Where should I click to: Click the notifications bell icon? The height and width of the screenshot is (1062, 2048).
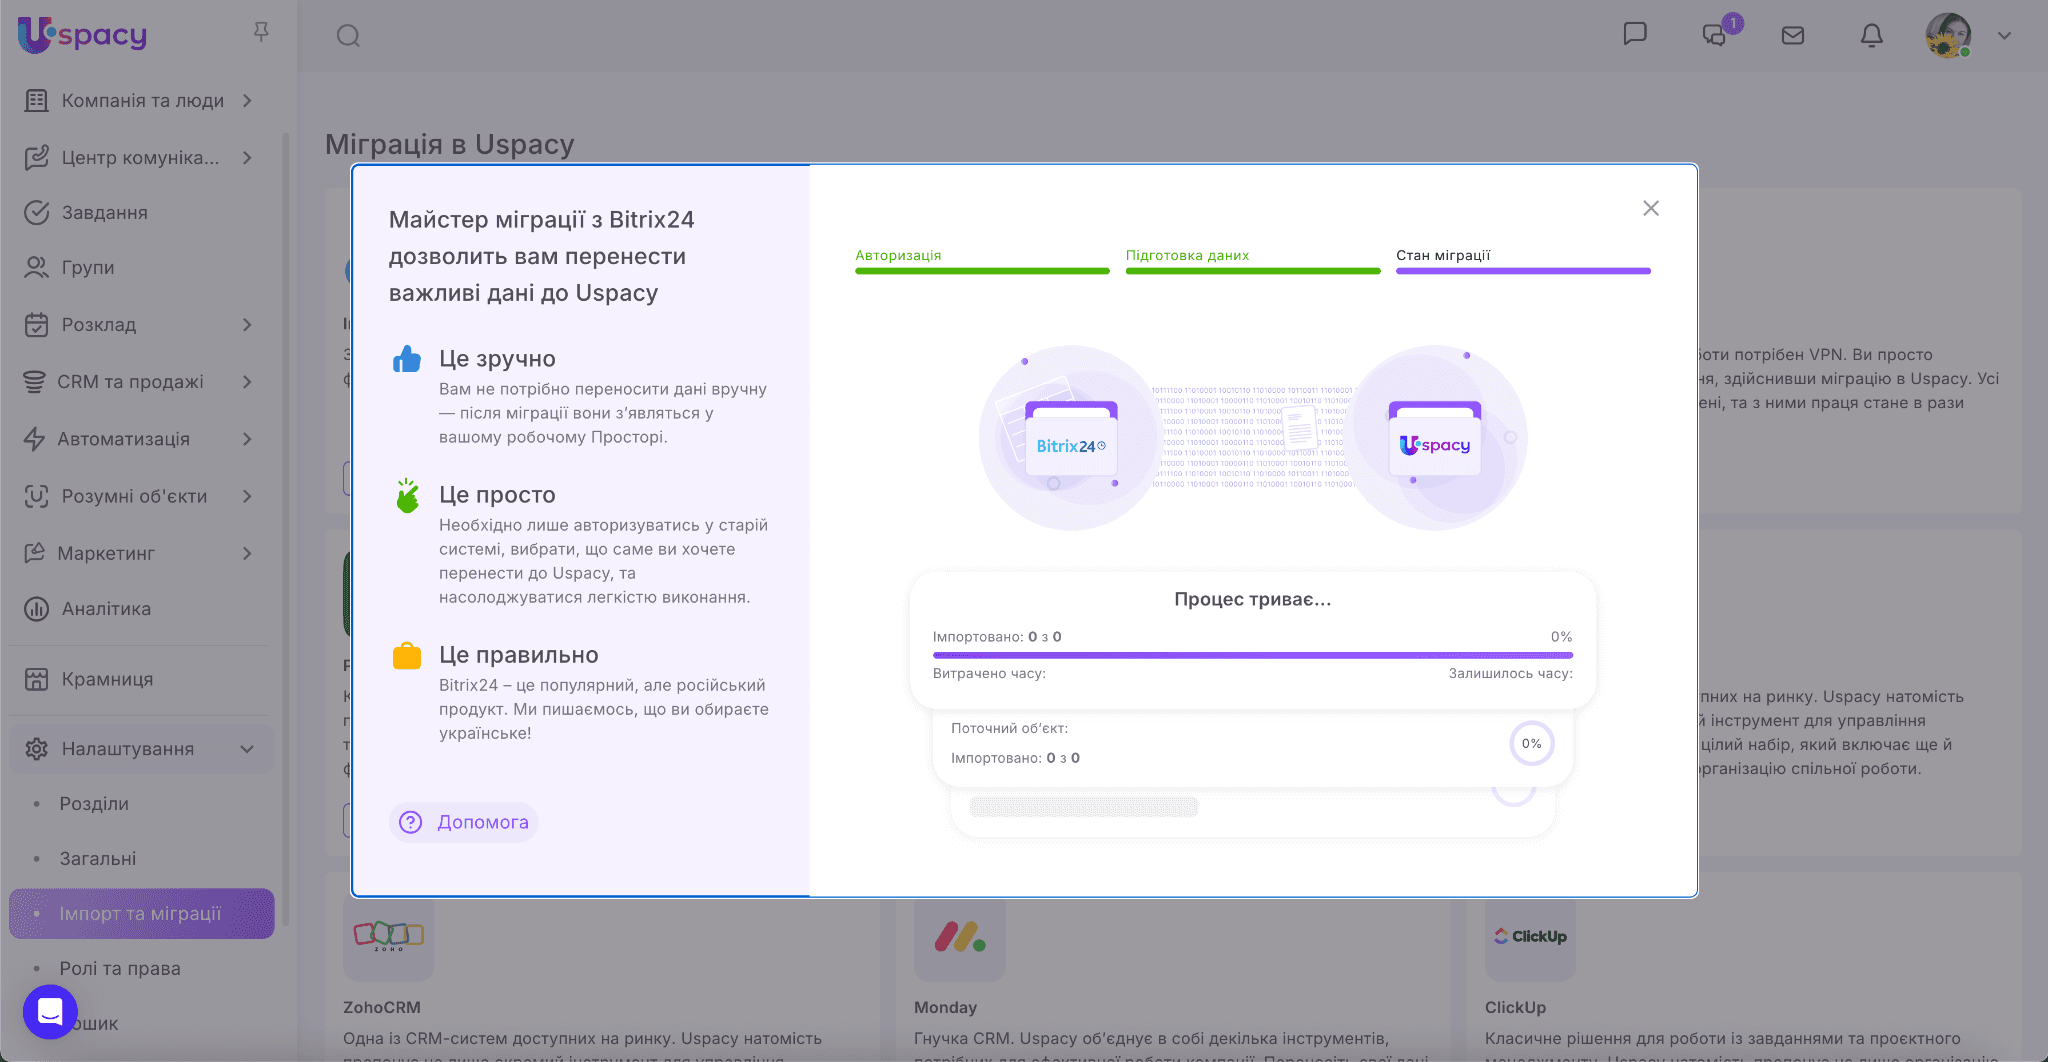[1871, 36]
